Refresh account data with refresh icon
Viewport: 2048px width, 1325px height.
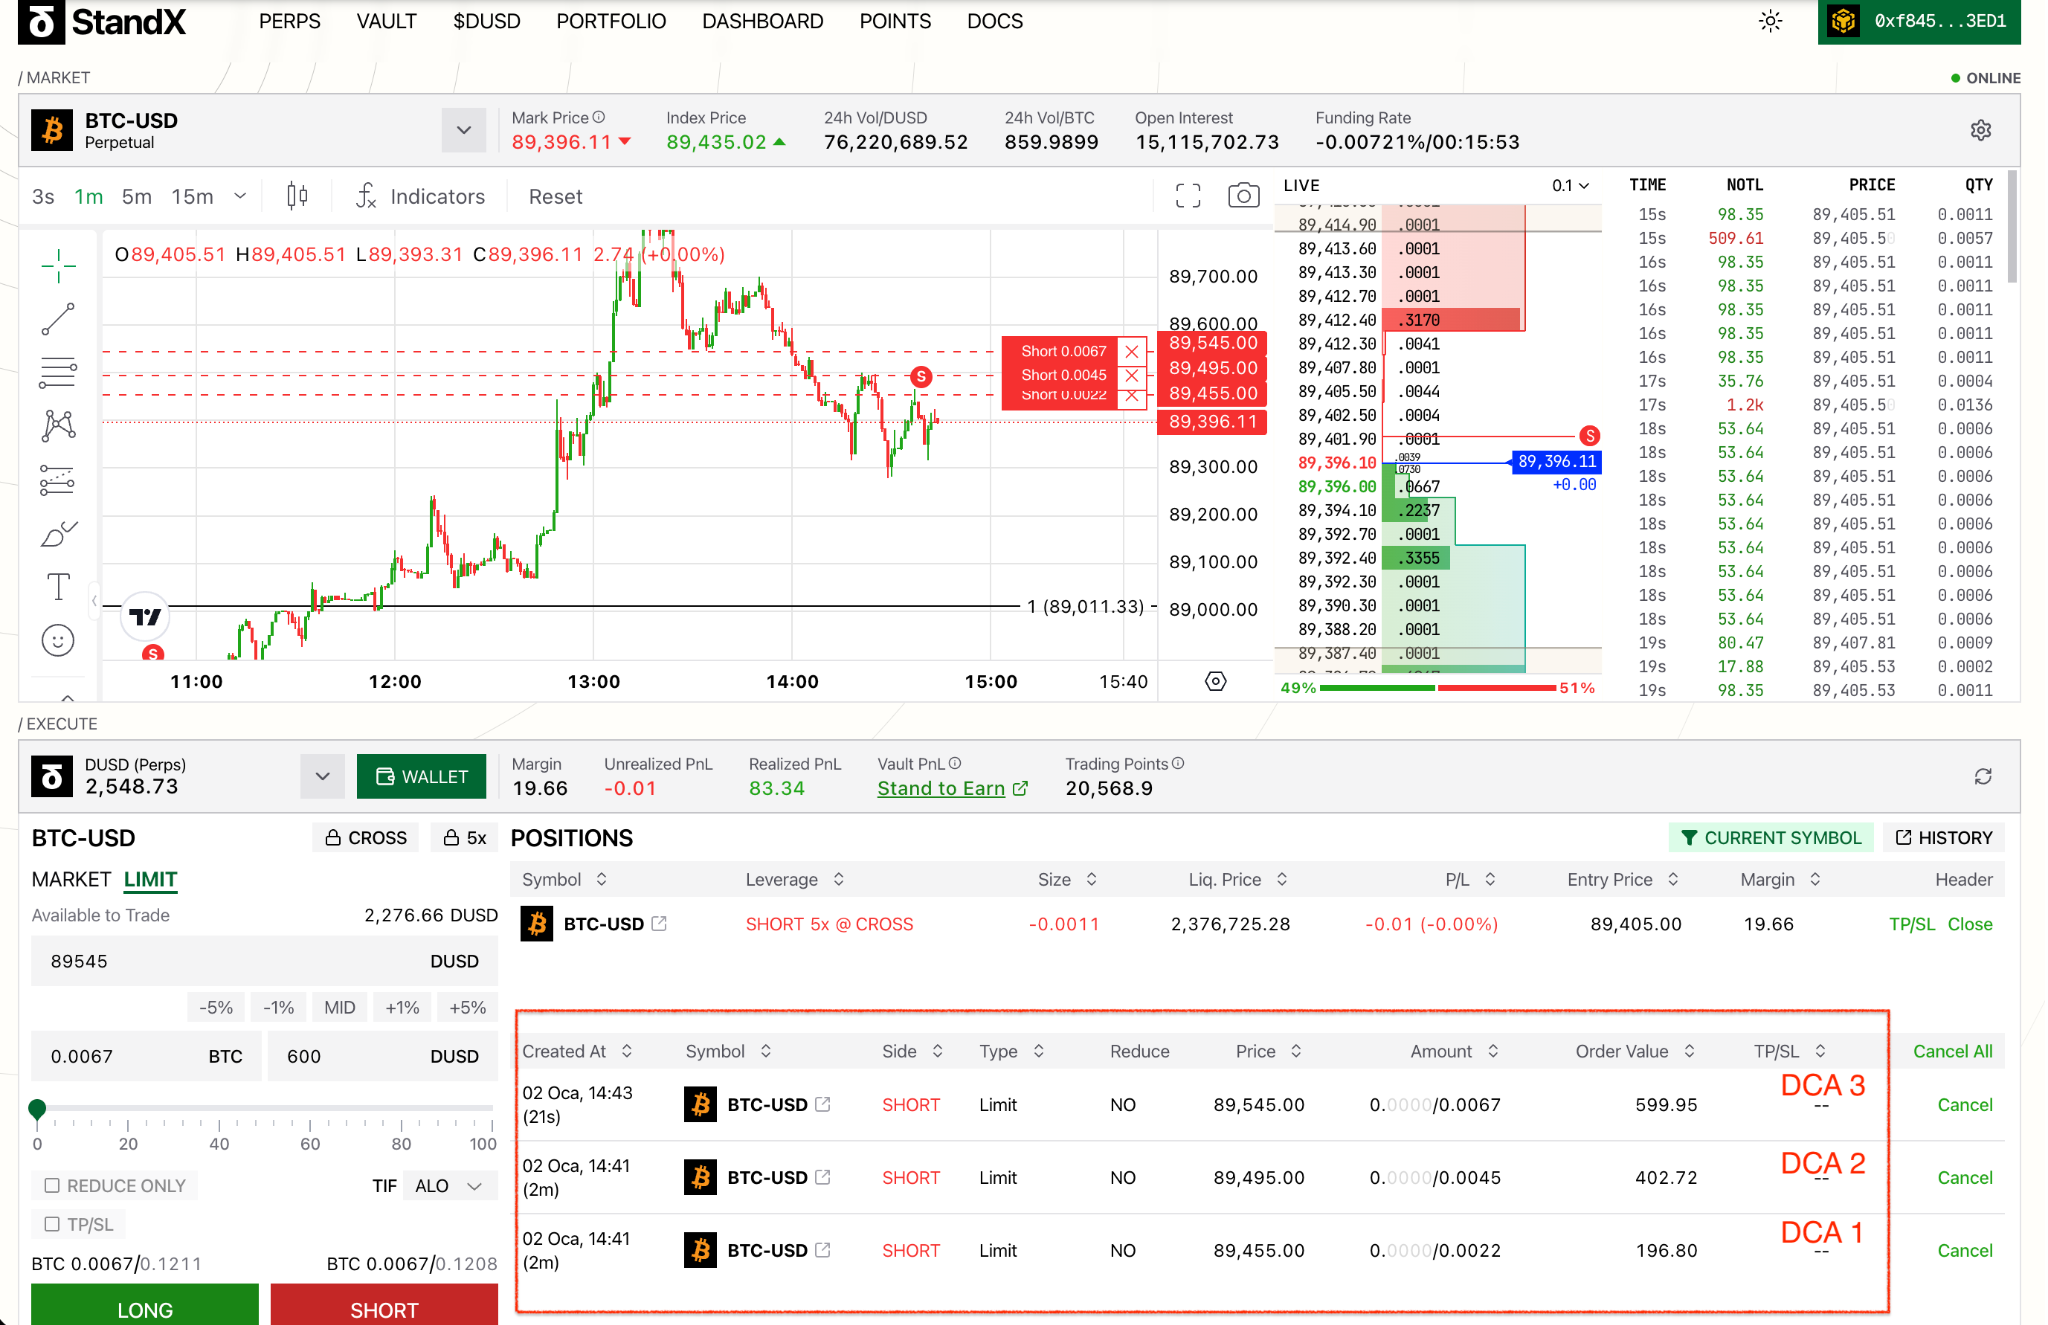[1983, 777]
